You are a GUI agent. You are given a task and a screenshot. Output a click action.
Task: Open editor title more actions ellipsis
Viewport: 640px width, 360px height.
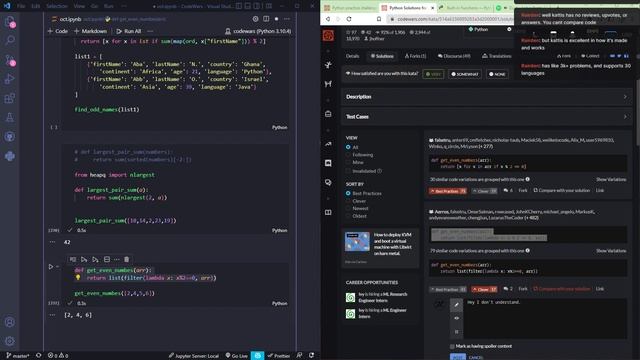coord(287,19)
